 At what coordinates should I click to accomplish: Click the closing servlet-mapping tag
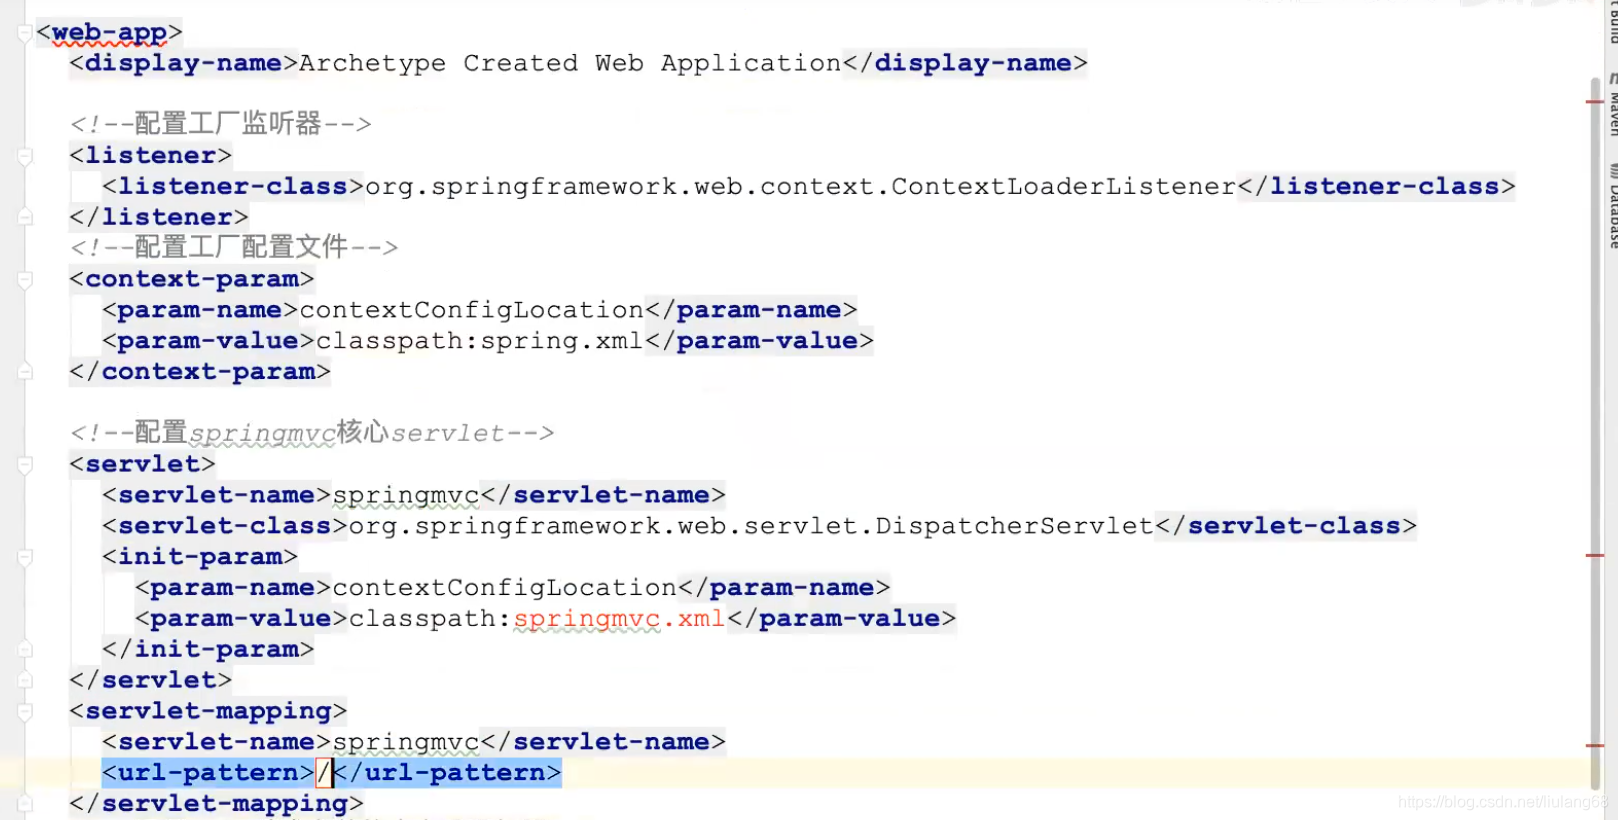[216, 804]
